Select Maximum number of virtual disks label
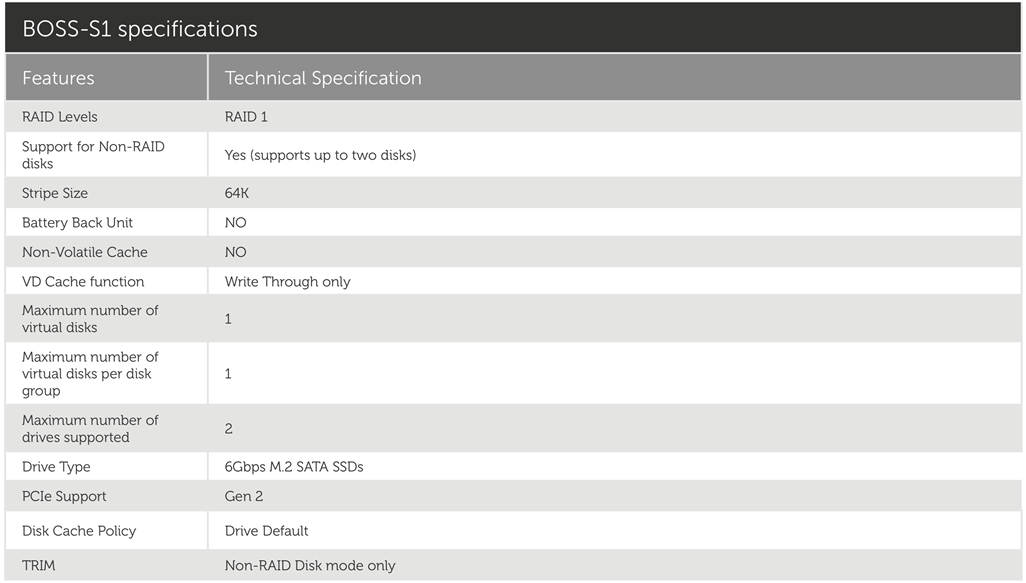1026x583 pixels. 90,319
